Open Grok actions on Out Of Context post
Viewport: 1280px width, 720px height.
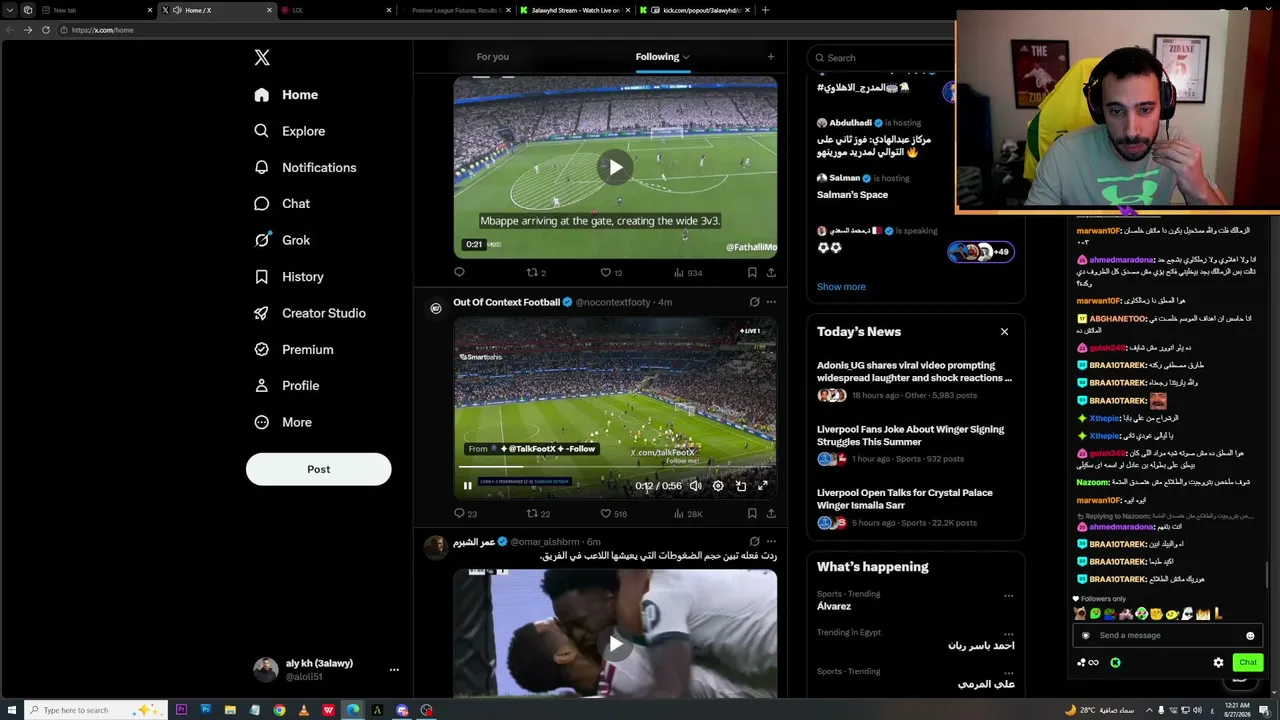[x=754, y=302]
